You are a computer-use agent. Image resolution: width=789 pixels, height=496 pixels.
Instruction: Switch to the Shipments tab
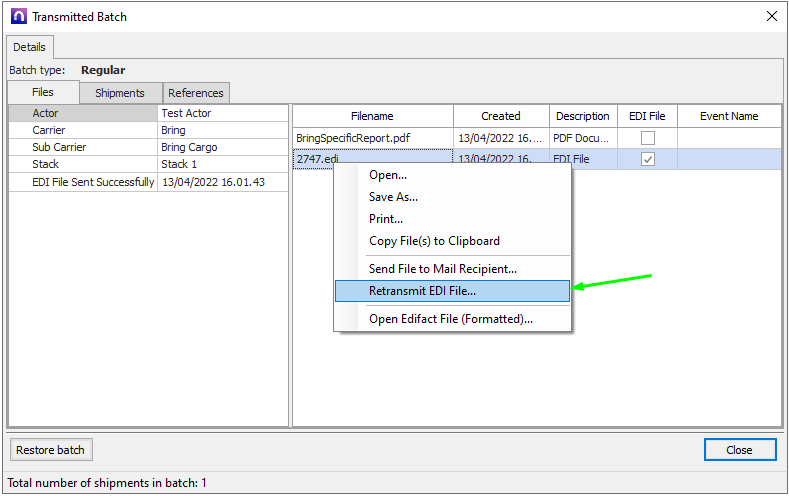(x=120, y=93)
